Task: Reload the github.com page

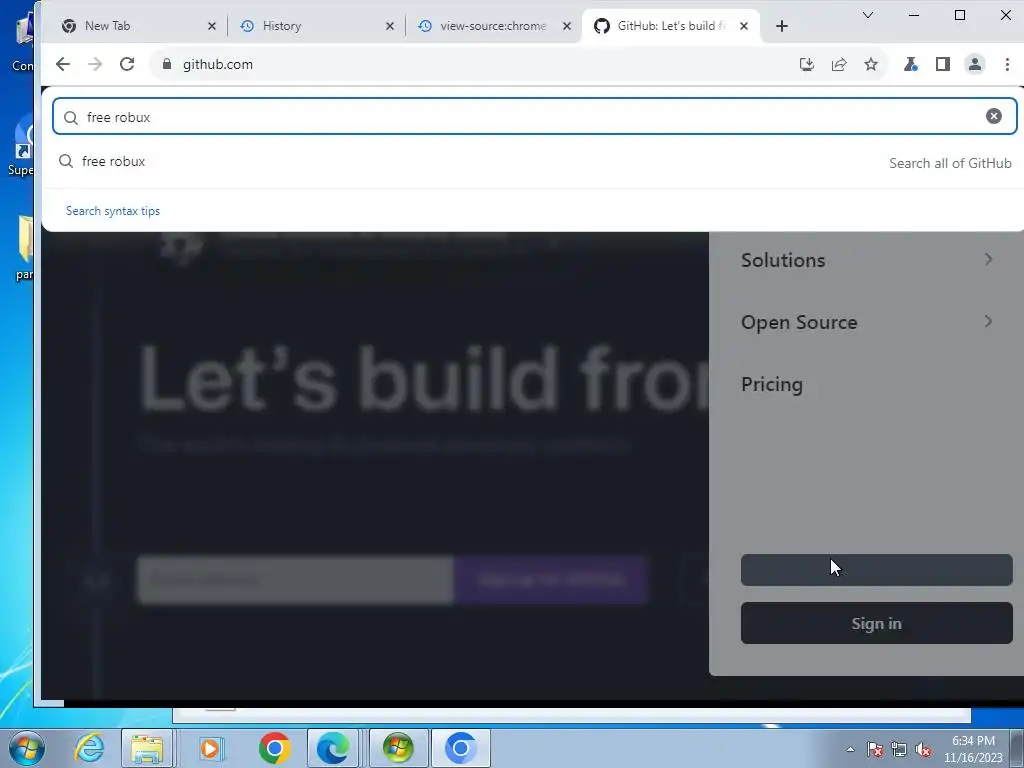Action: (127, 64)
